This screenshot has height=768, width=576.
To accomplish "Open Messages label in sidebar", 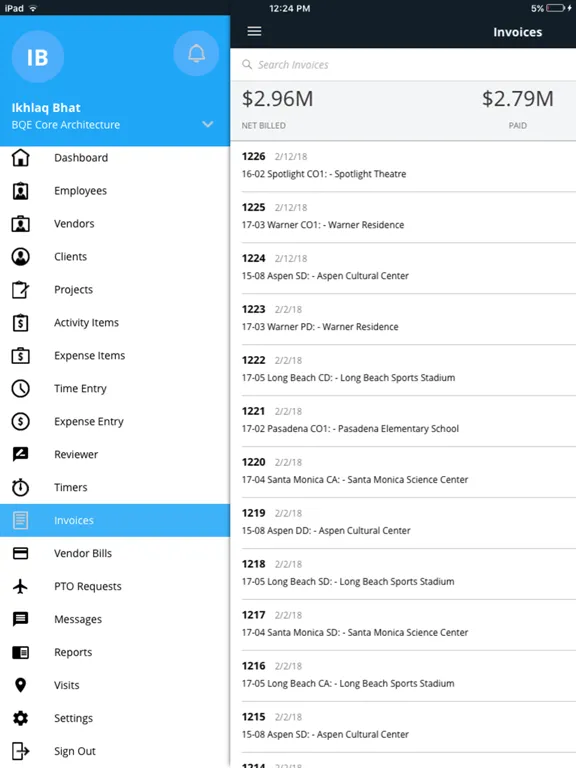I will (78, 619).
